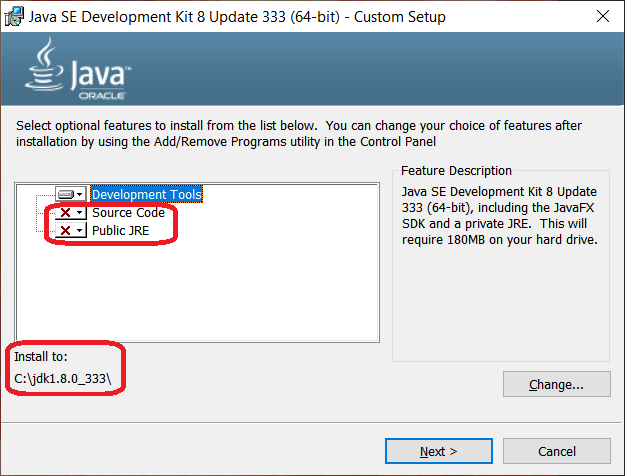Select Development Tools in the feature tree
The image size is (625, 476).
pos(147,195)
